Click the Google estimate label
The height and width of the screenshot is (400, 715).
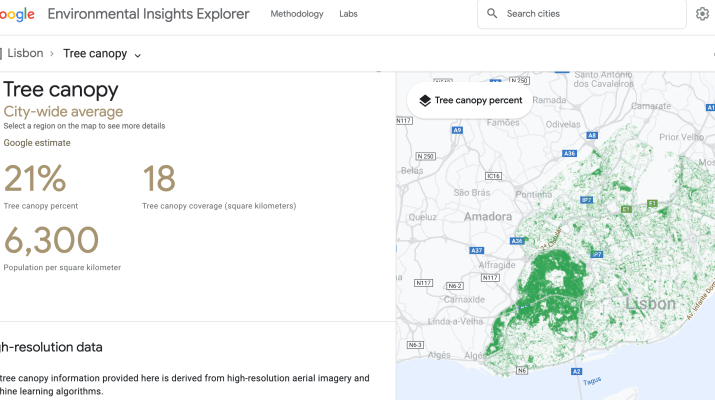(37, 143)
